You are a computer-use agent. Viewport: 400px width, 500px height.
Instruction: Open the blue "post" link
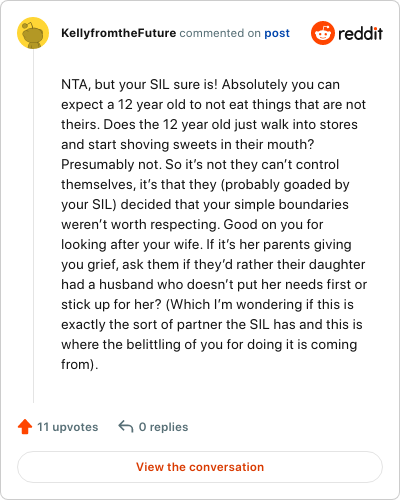click(x=277, y=33)
